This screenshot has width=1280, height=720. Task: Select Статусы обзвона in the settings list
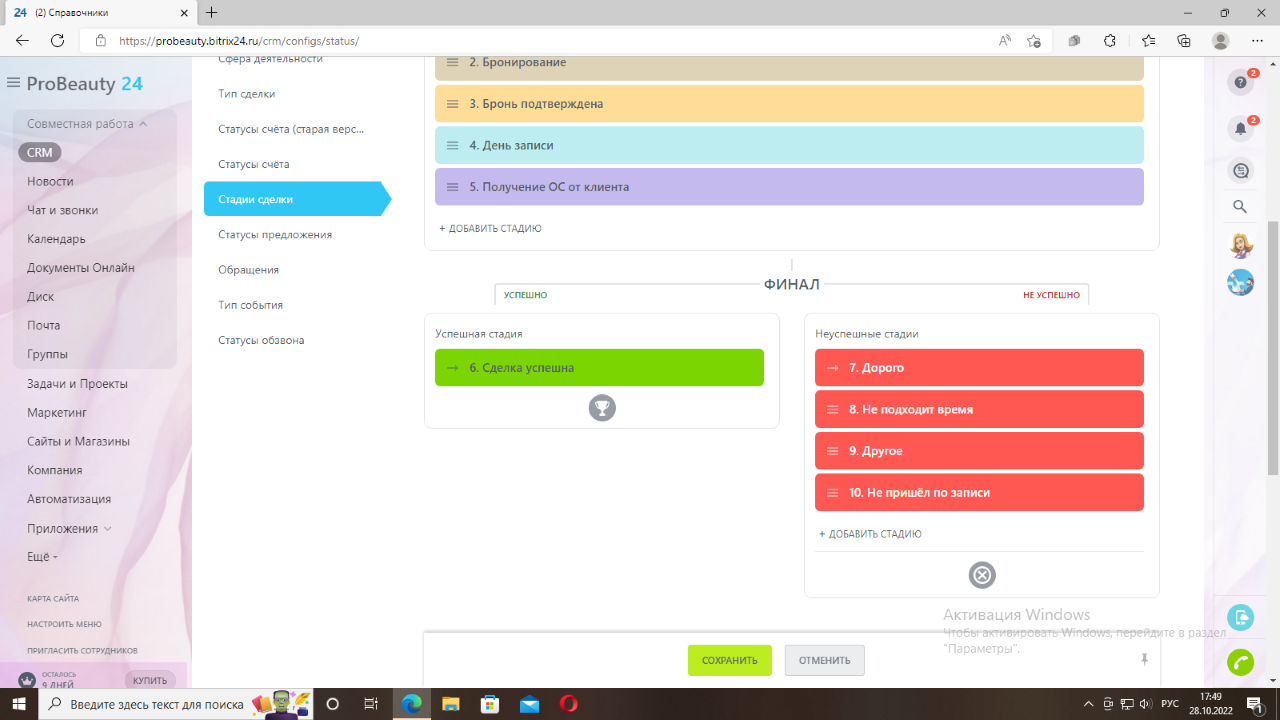coord(261,340)
